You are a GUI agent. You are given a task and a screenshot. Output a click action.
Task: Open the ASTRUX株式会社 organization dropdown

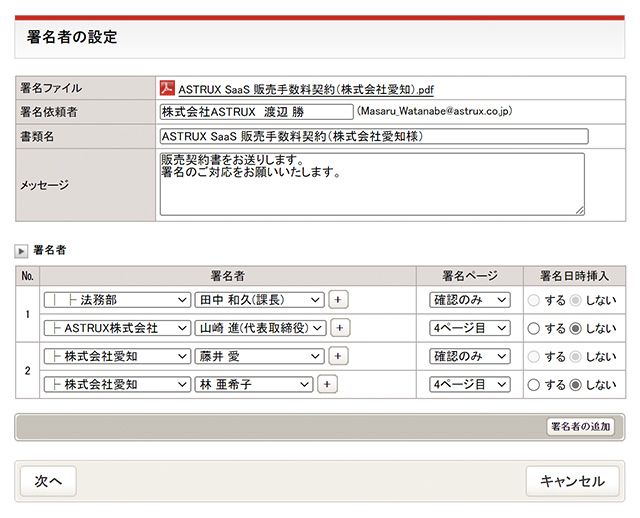(117, 328)
